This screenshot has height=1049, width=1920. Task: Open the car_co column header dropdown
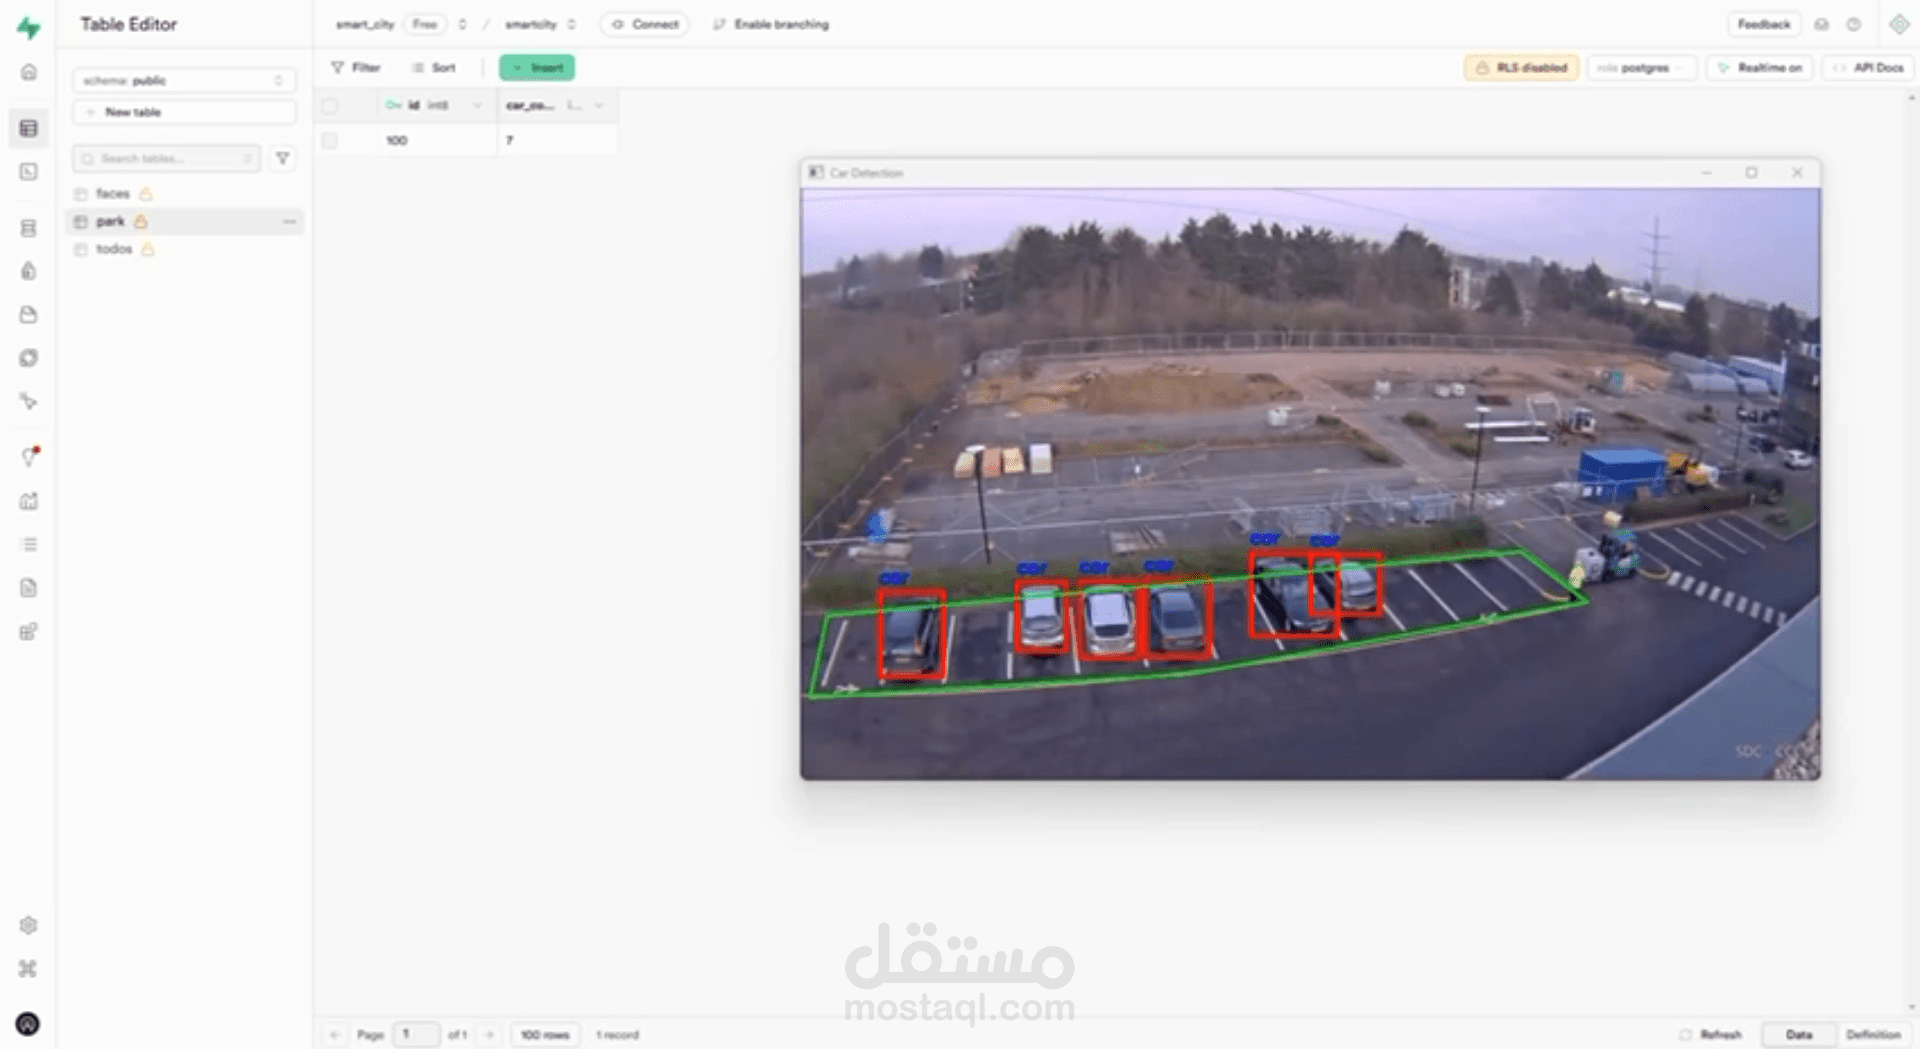pos(599,105)
